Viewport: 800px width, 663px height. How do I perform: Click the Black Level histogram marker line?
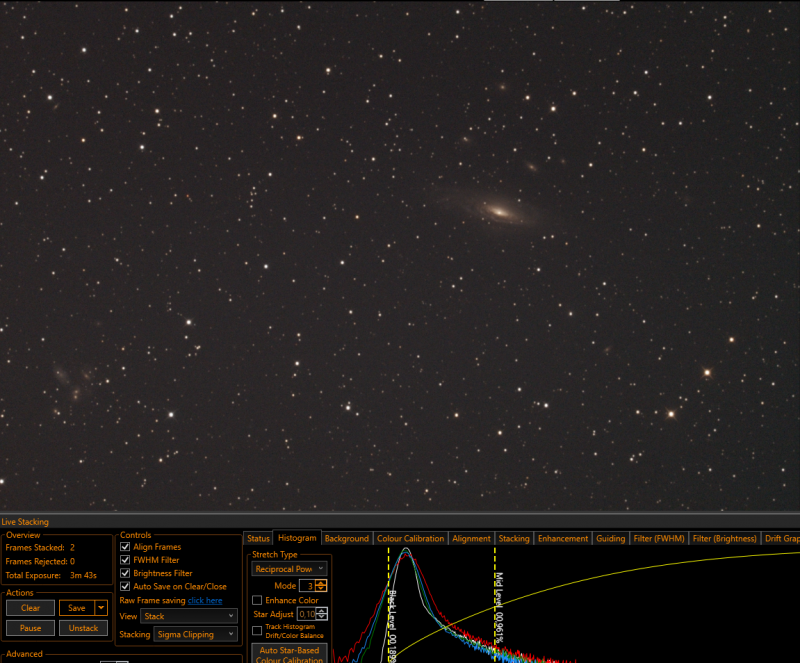(388, 605)
